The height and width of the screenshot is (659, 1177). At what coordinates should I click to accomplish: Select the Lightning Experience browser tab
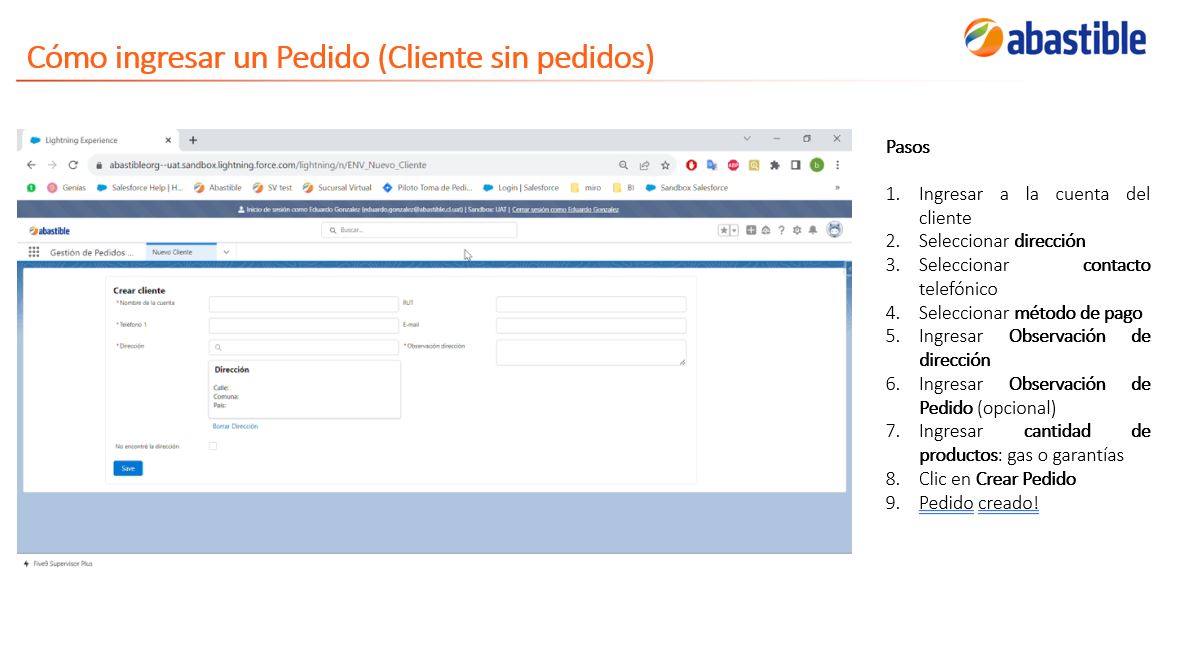[100, 140]
